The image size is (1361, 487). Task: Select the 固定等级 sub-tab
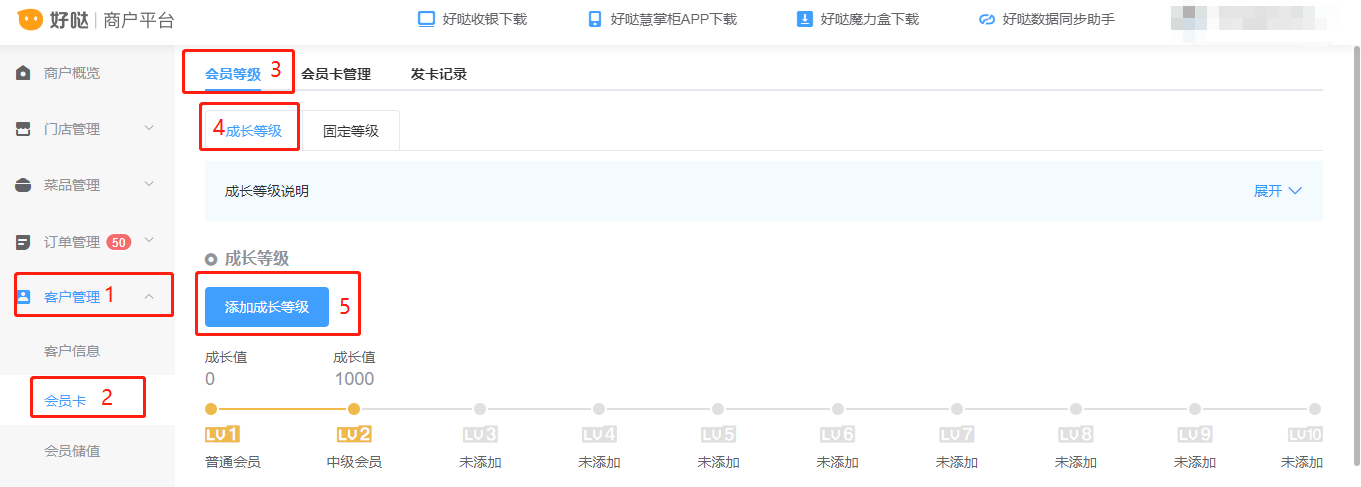(351, 131)
